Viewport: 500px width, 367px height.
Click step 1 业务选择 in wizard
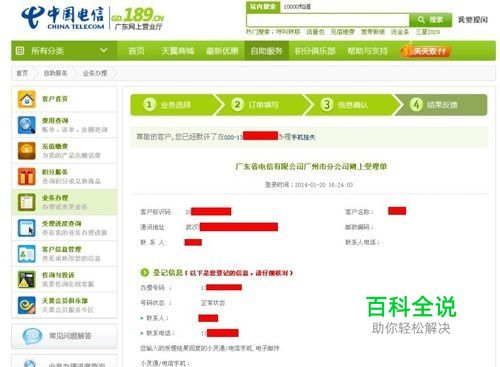click(x=172, y=105)
